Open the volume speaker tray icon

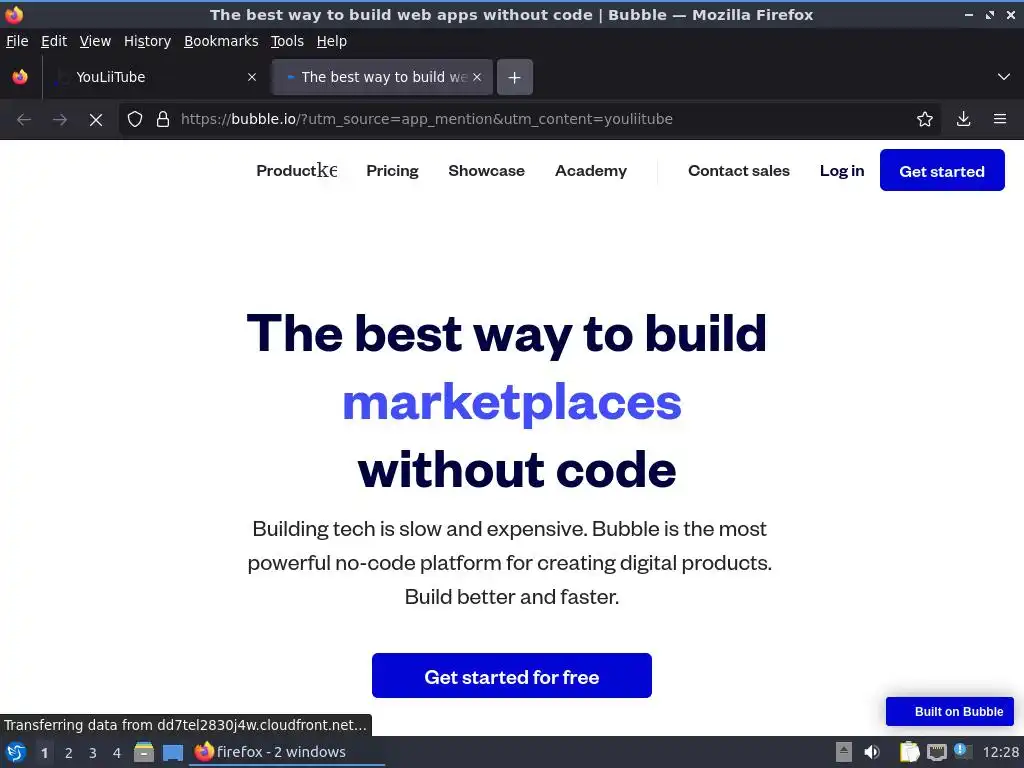pyautogui.click(x=872, y=752)
